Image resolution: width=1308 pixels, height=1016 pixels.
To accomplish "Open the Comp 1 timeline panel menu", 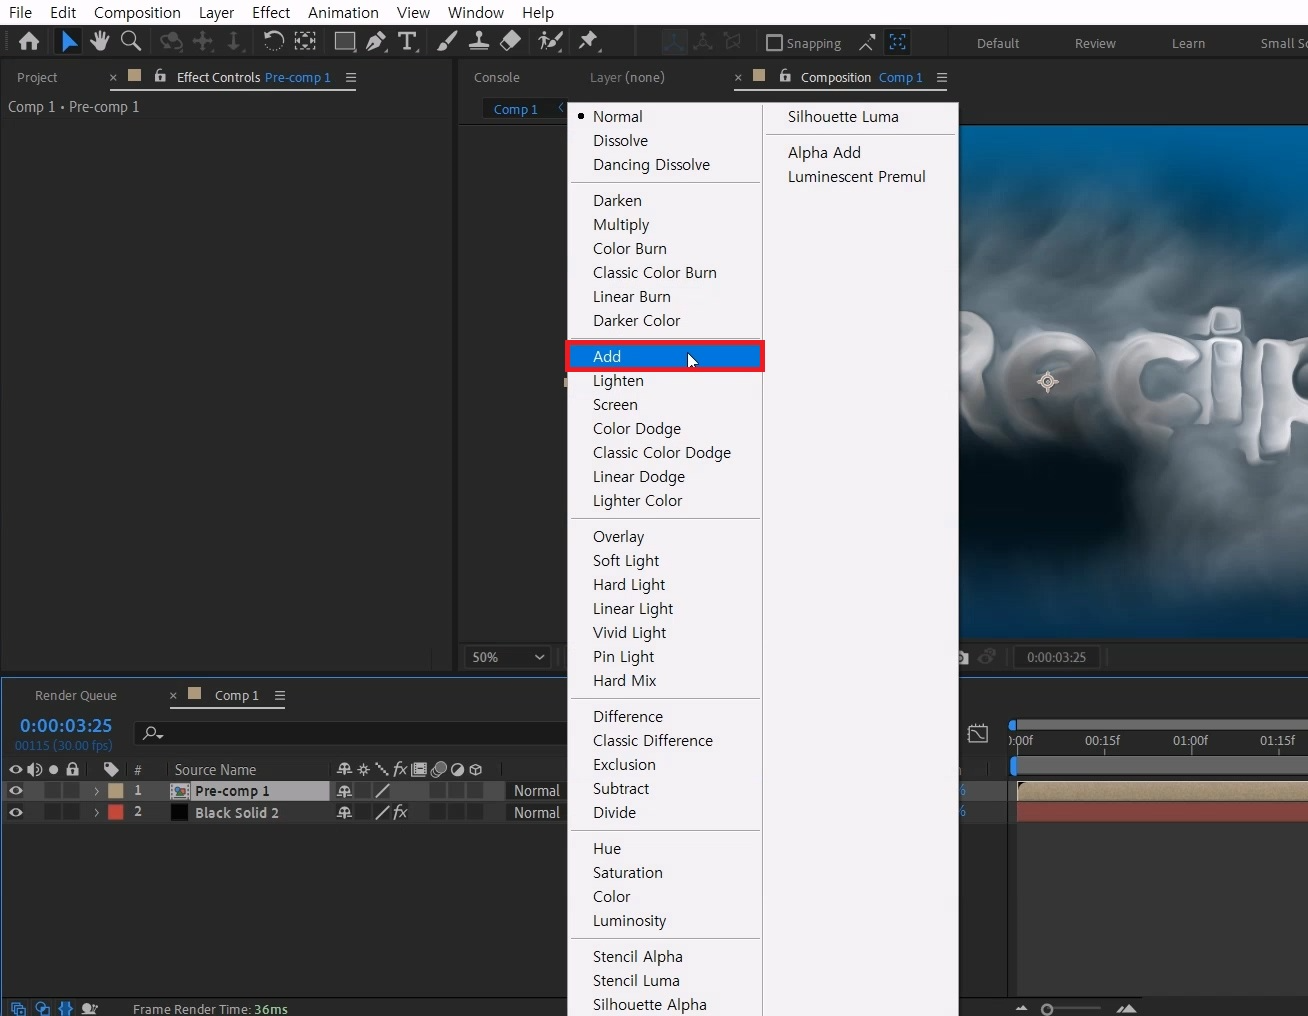I will coord(280,695).
